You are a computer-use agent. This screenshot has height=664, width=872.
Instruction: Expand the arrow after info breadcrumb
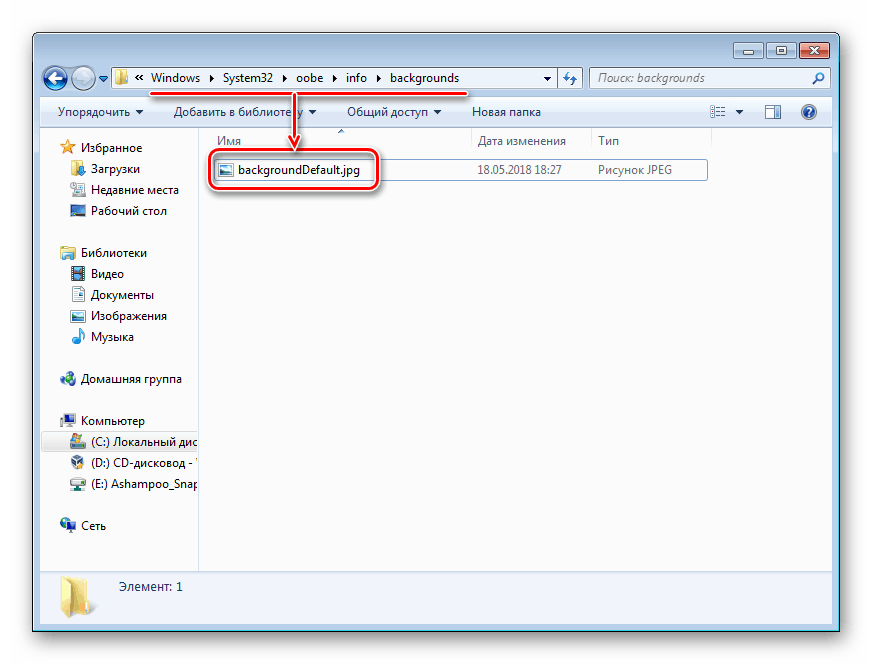pos(379,78)
